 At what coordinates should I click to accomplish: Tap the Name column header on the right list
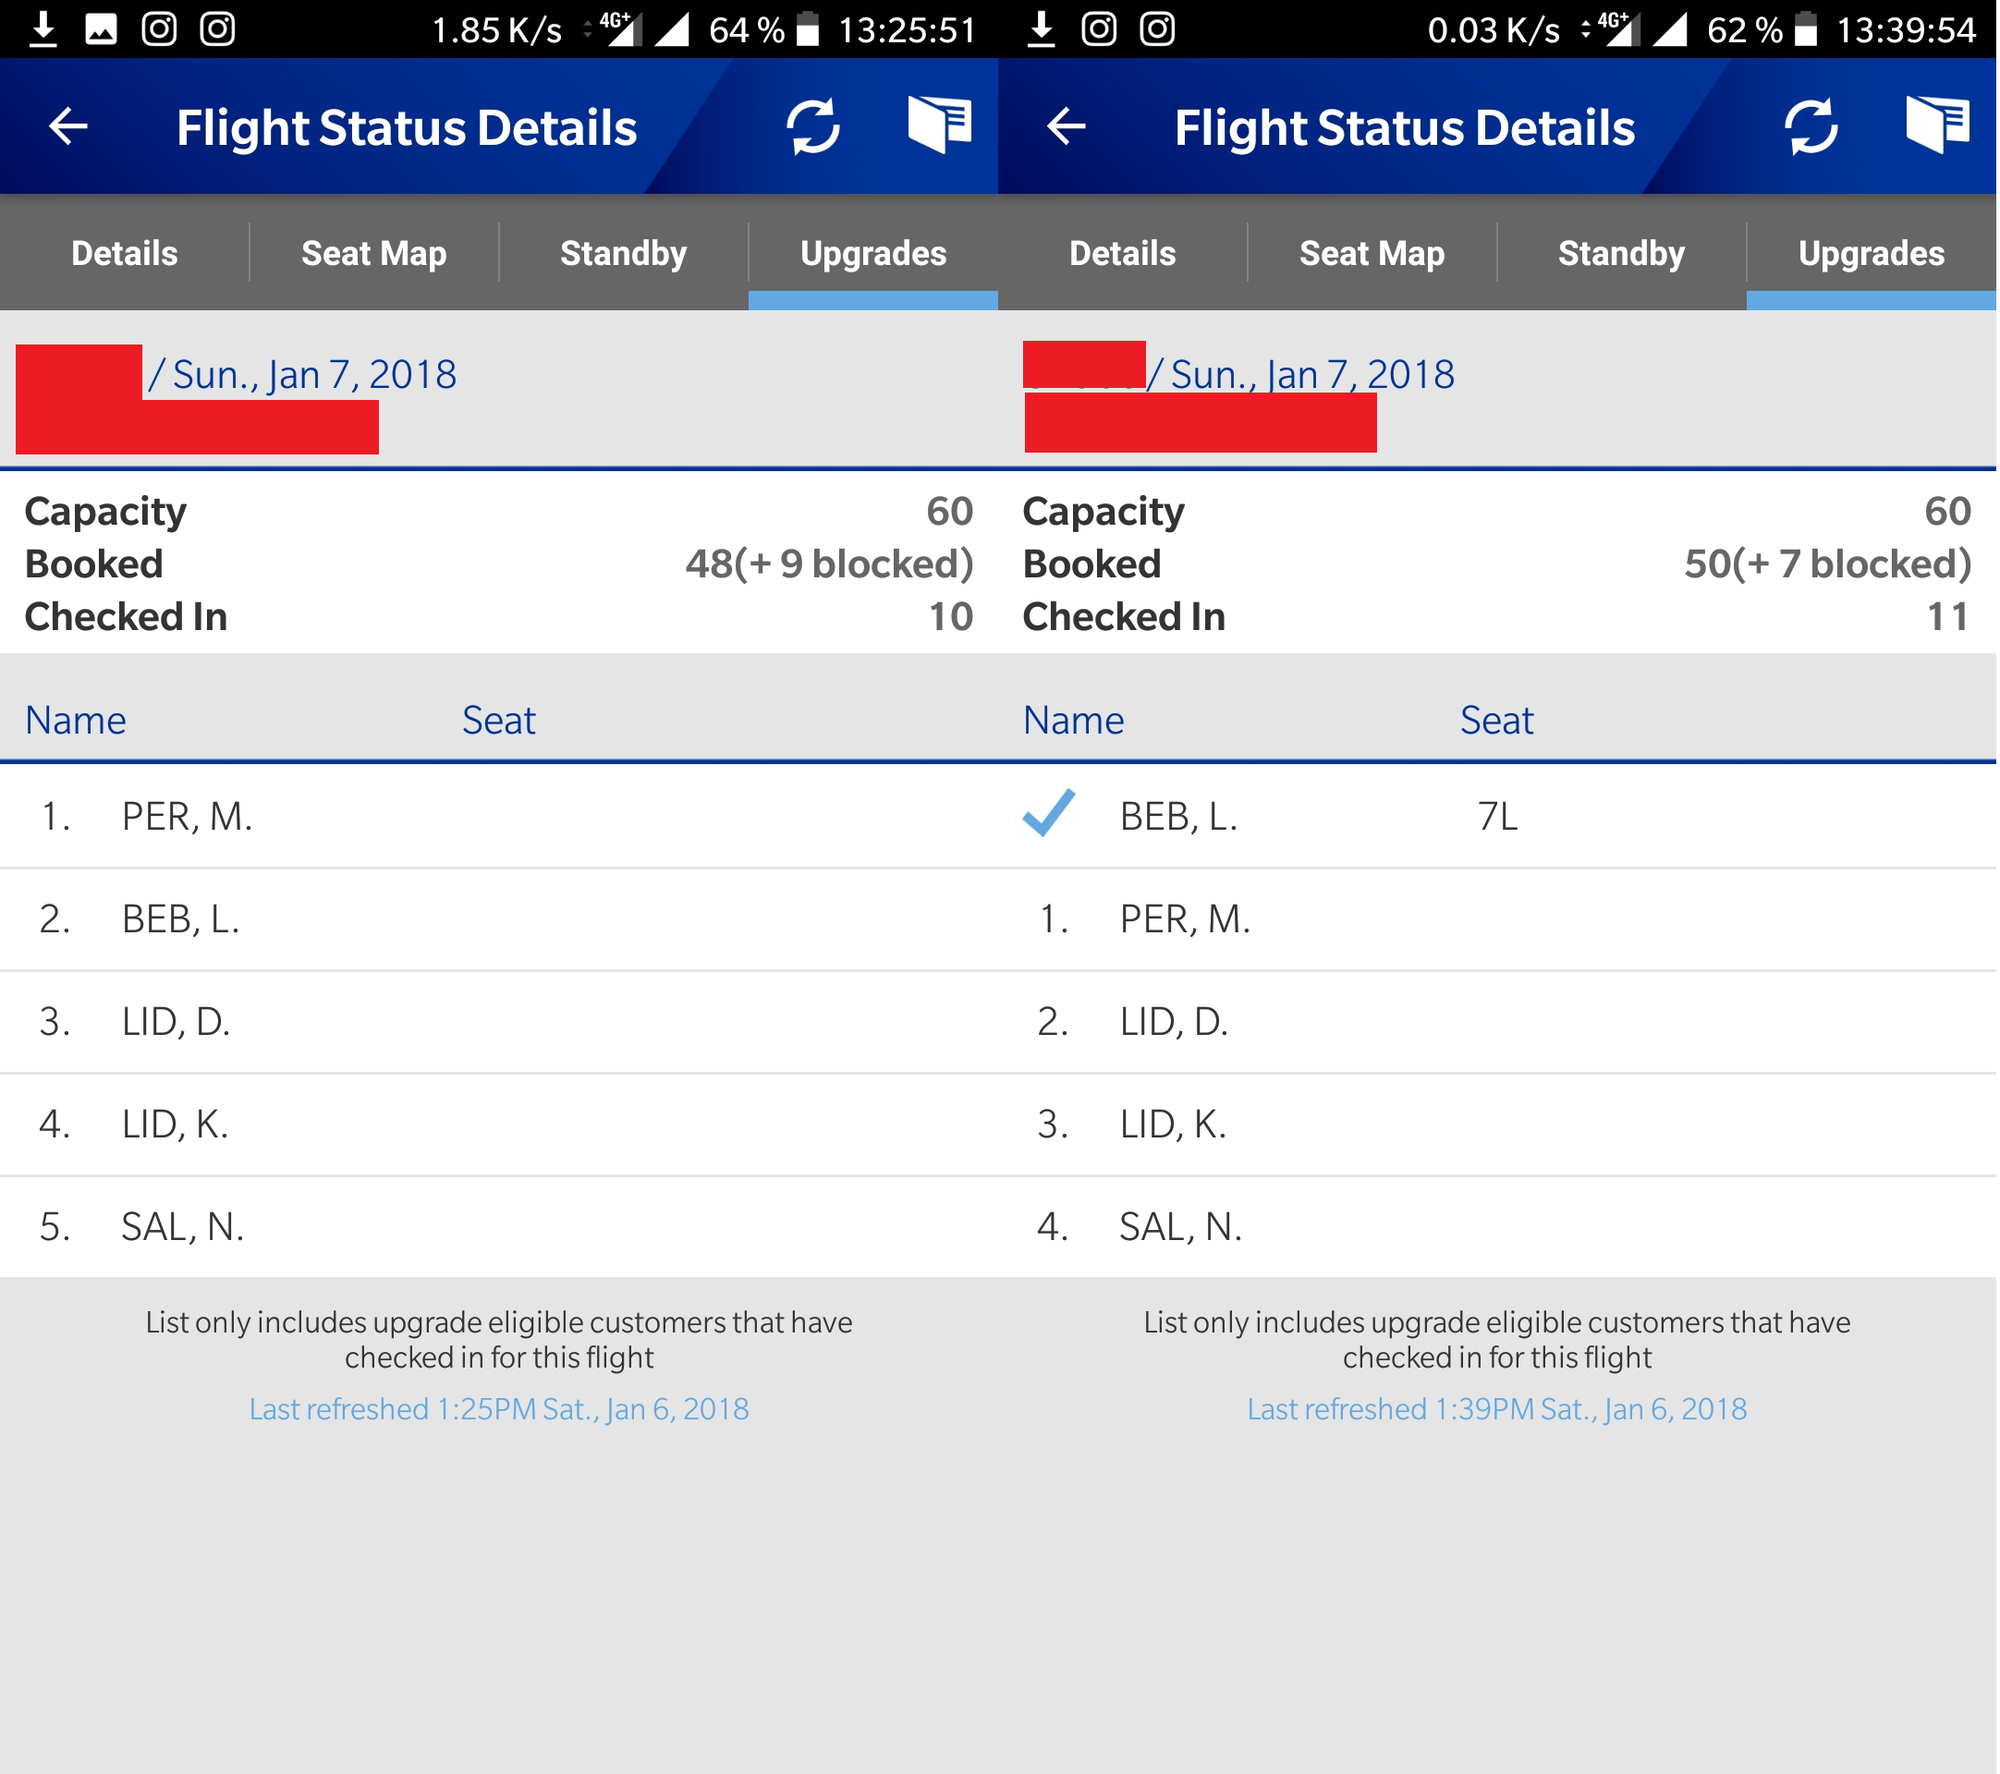pos(1073,720)
